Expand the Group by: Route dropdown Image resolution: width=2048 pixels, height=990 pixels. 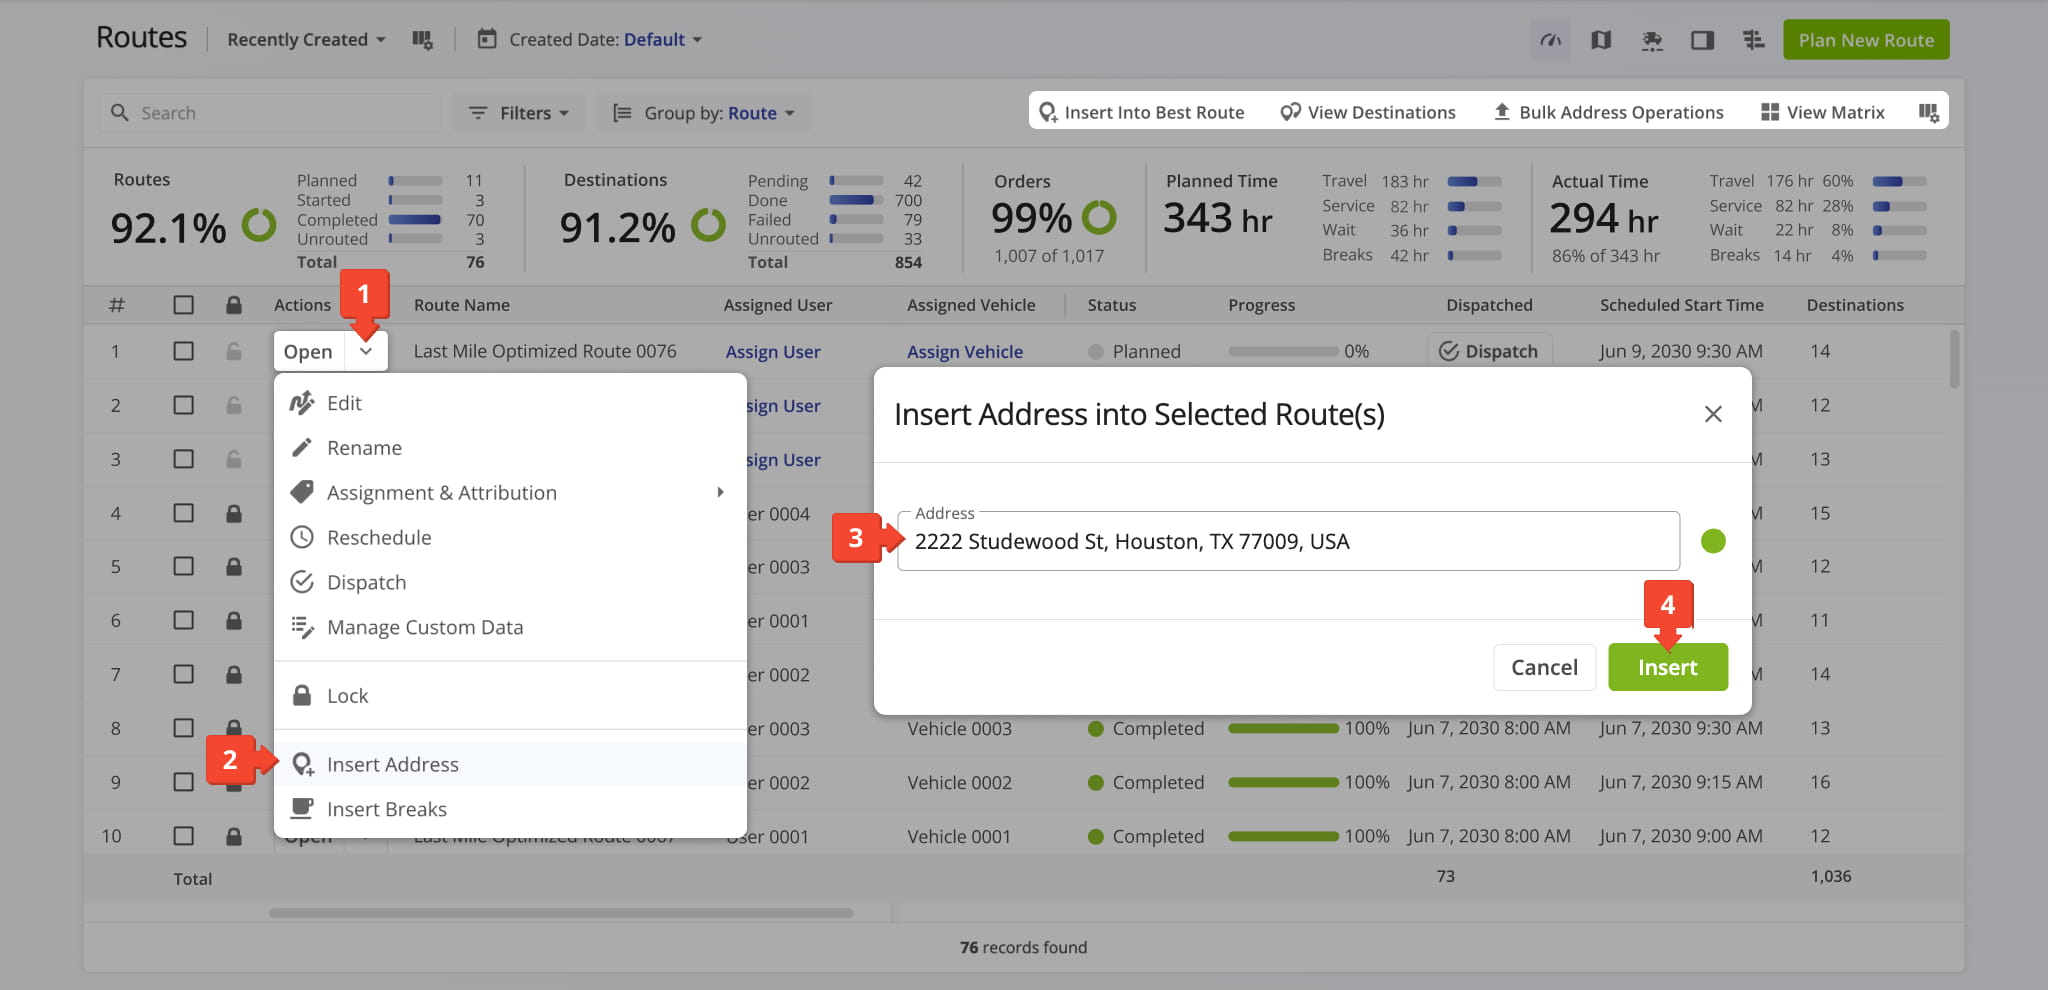pyautogui.click(x=704, y=113)
